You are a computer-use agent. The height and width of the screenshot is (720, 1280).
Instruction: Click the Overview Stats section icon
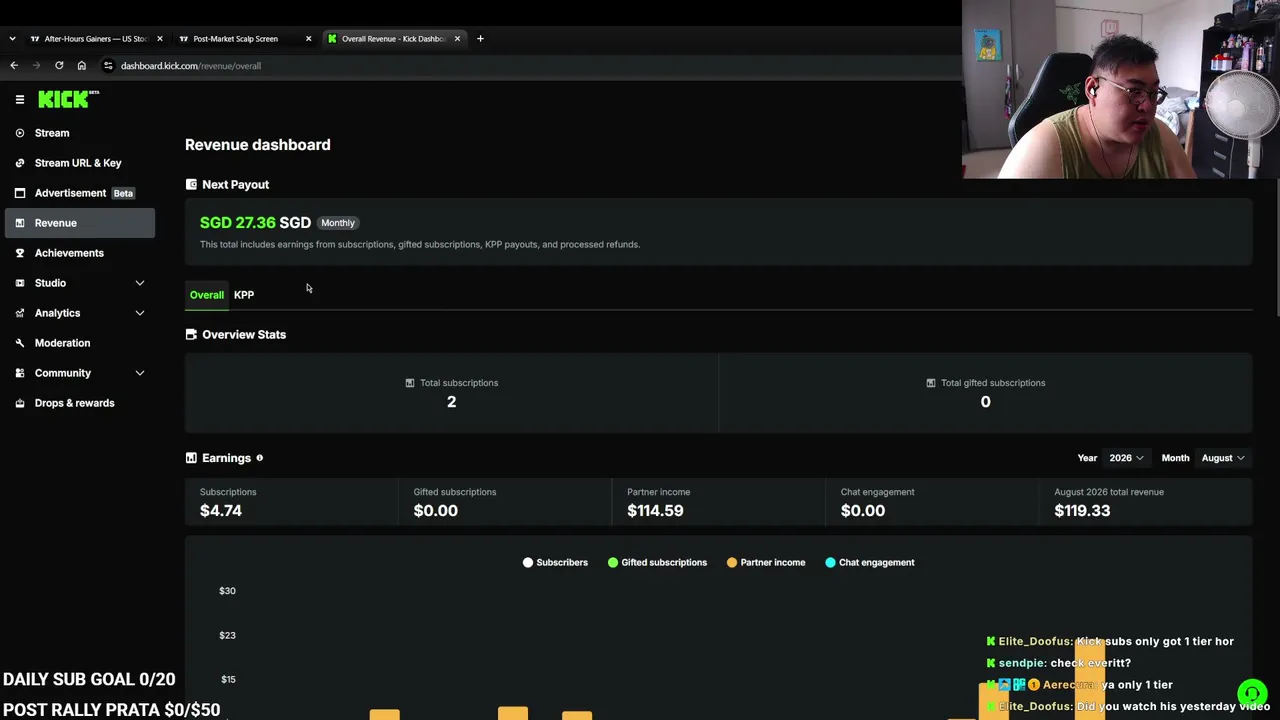(191, 335)
